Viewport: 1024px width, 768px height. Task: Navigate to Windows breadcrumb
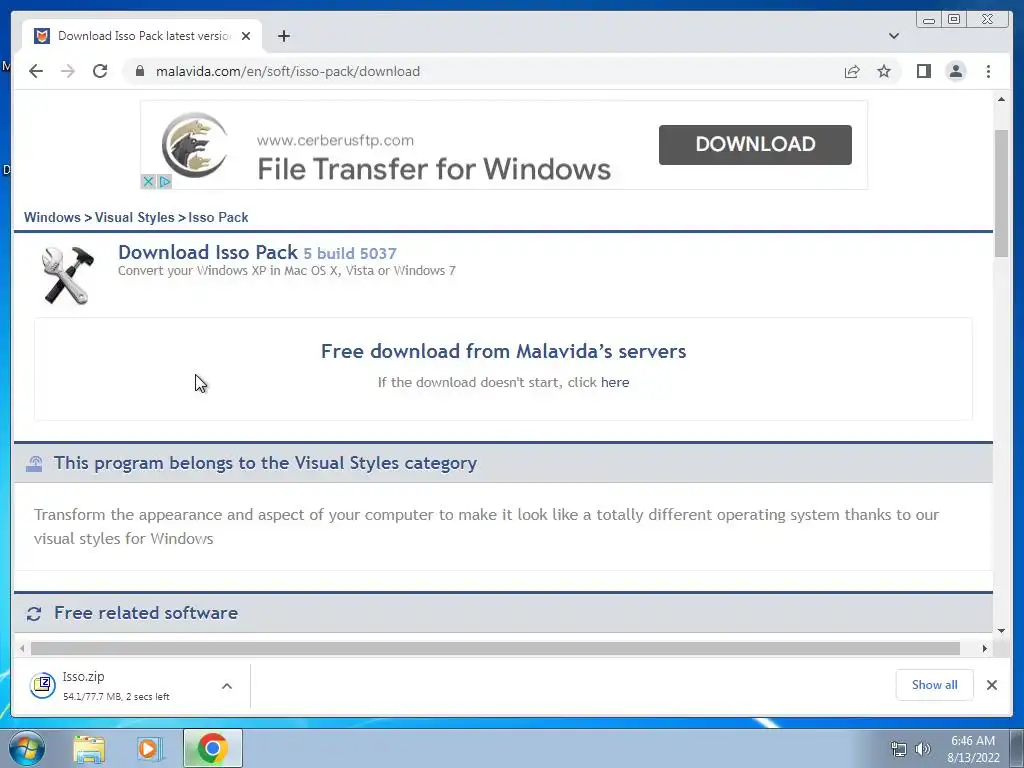[52, 217]
